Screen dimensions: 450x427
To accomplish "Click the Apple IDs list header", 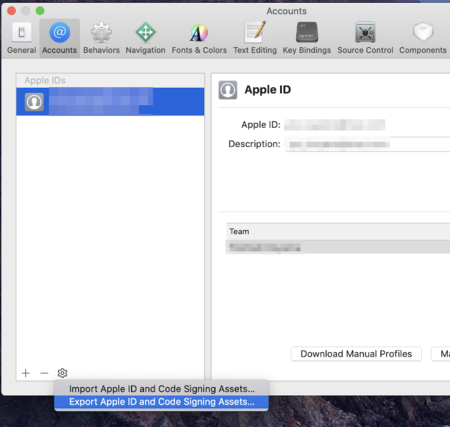I will (110, 80).
